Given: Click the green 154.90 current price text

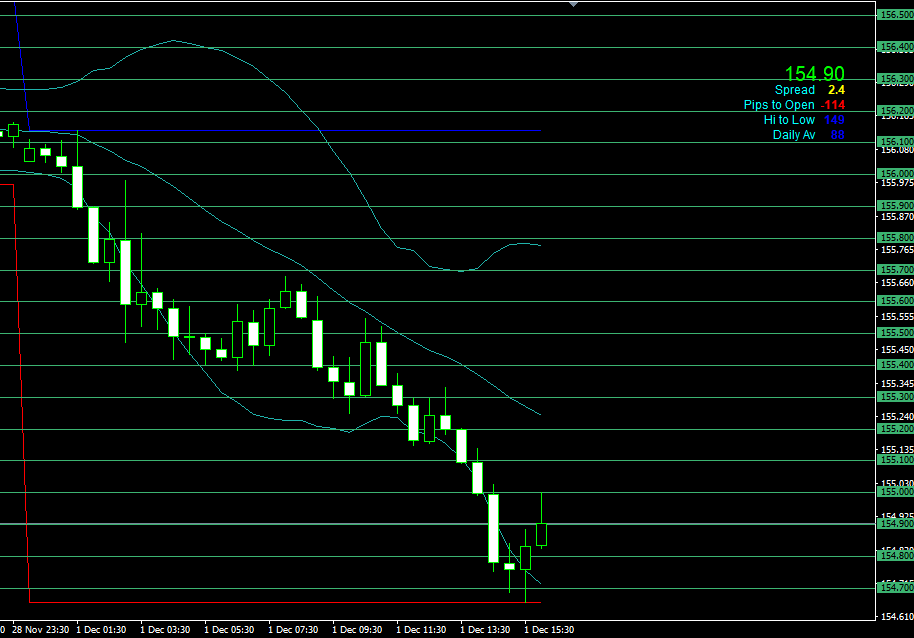Looking at the screenshot, I should coord(814,74).
